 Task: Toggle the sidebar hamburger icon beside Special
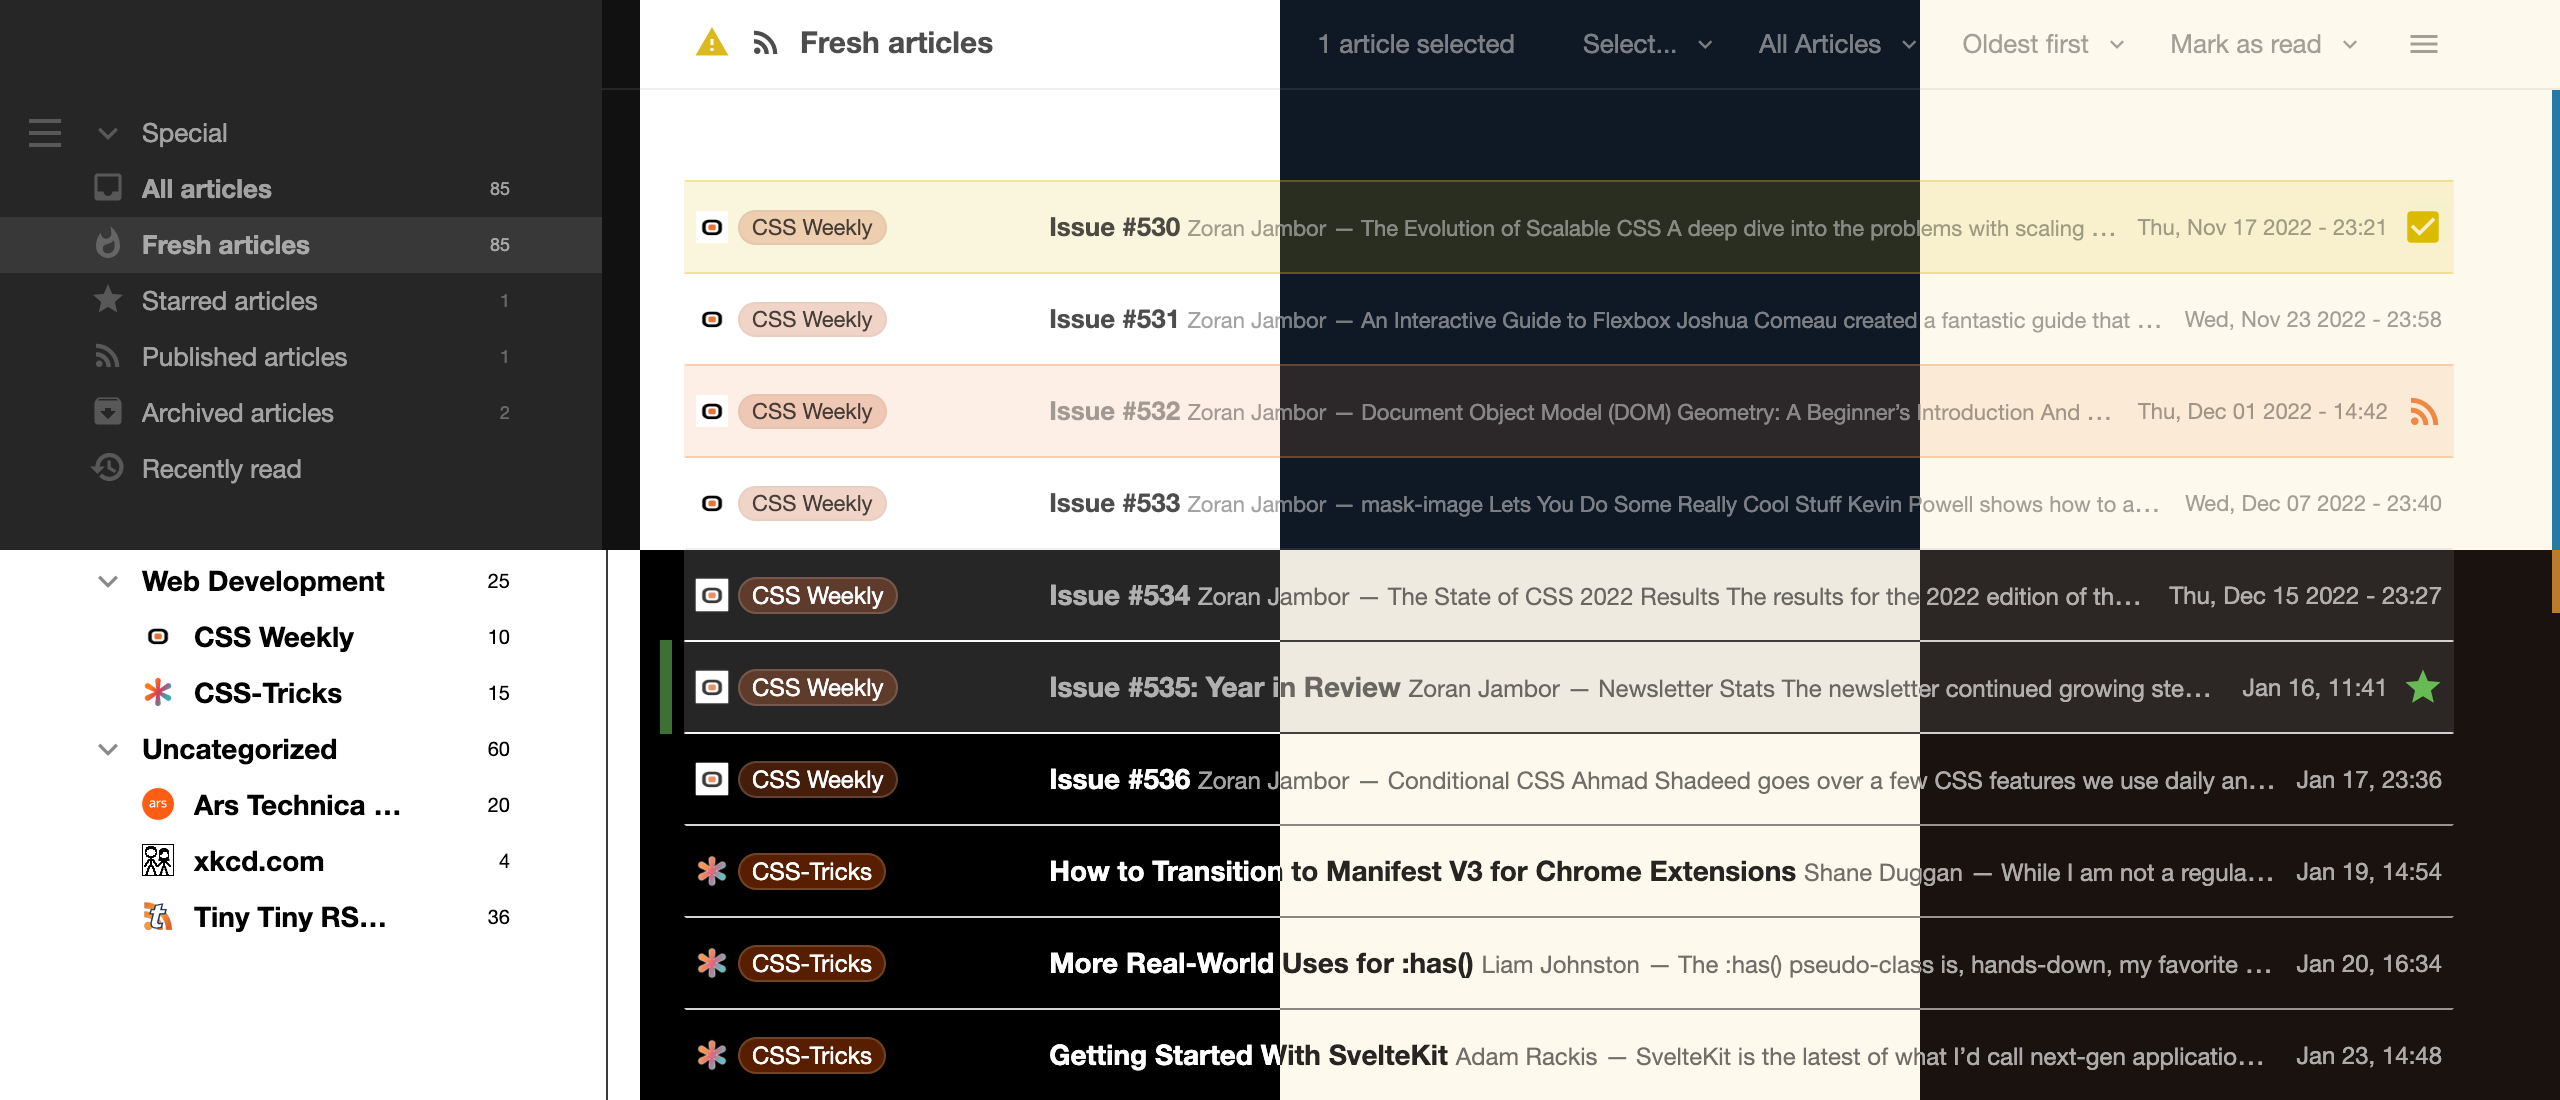point(45,132)
